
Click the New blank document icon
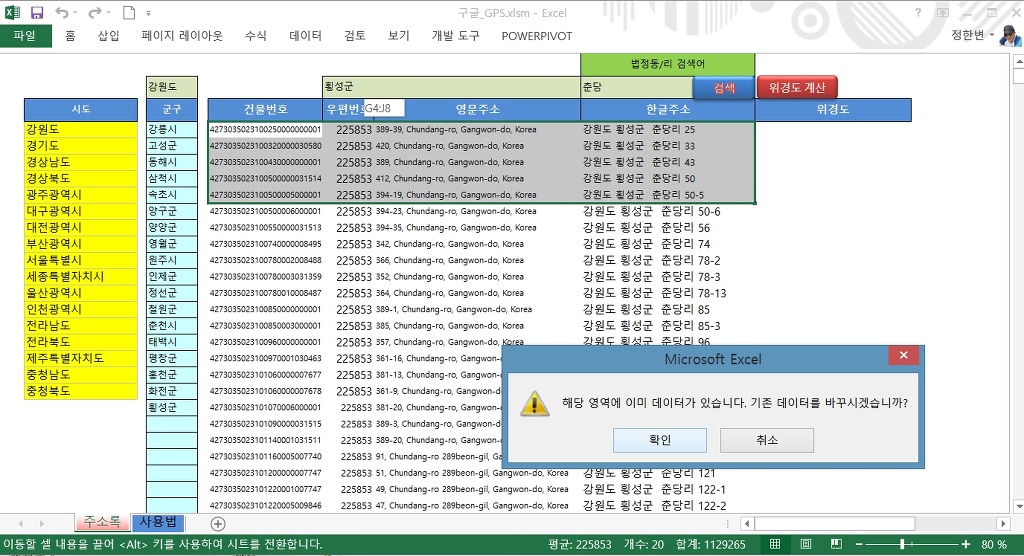tap(127, 13)
